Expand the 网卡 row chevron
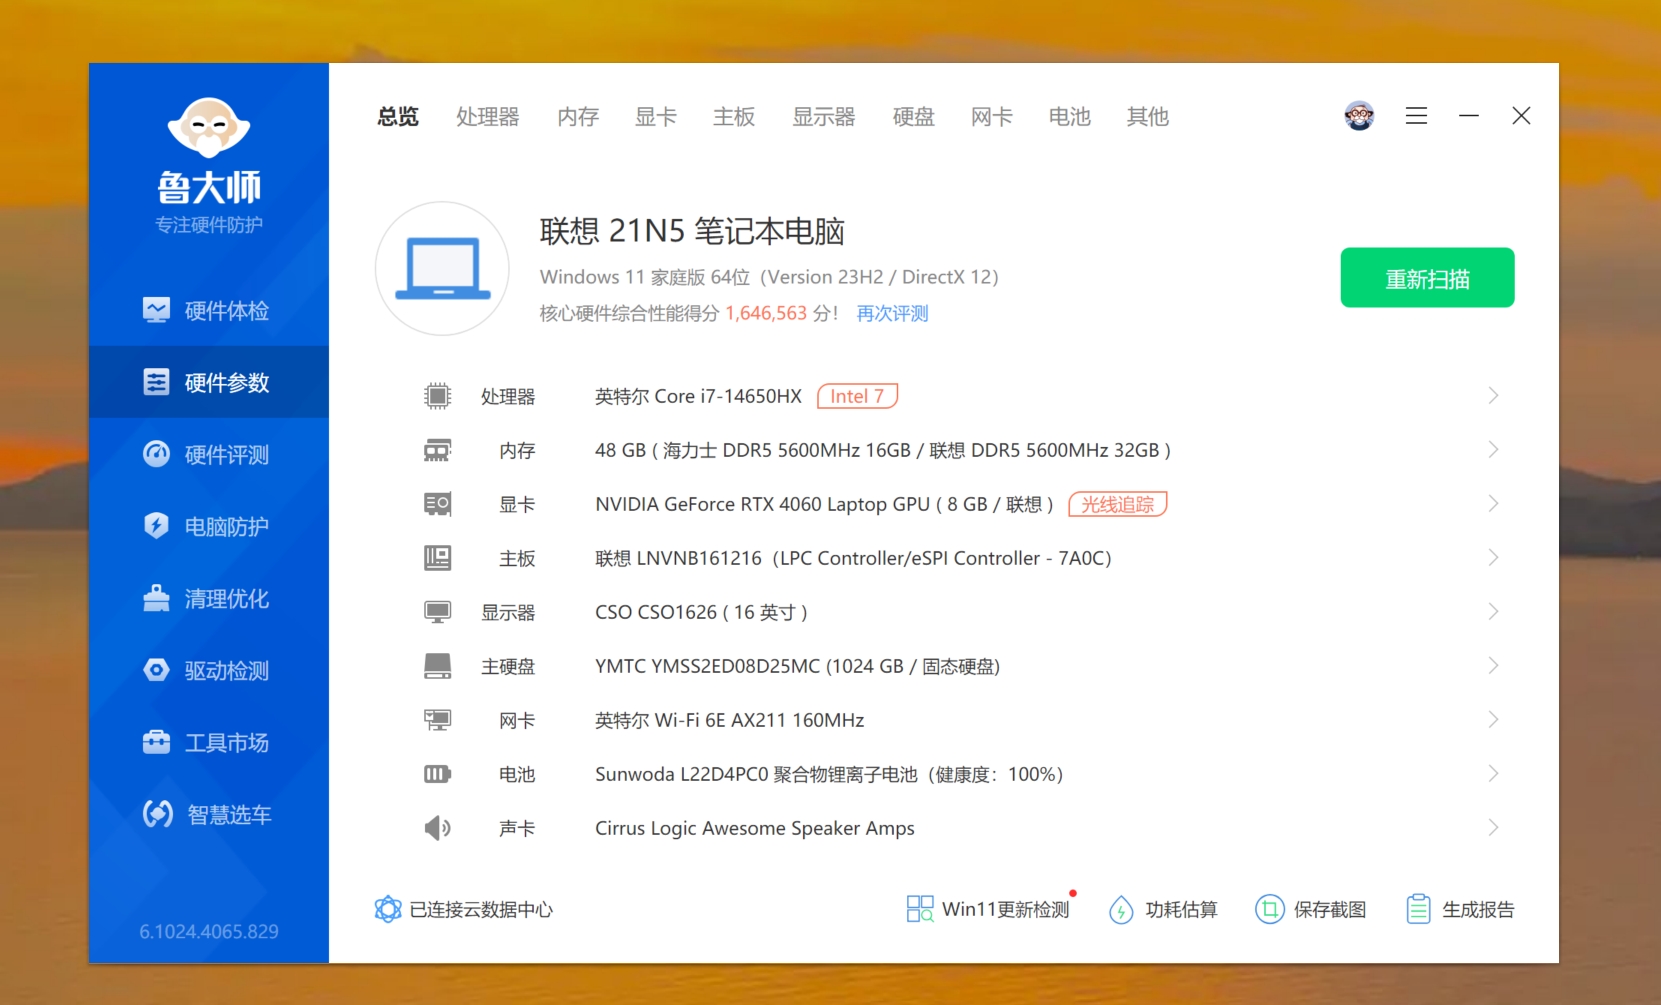 1493,720
